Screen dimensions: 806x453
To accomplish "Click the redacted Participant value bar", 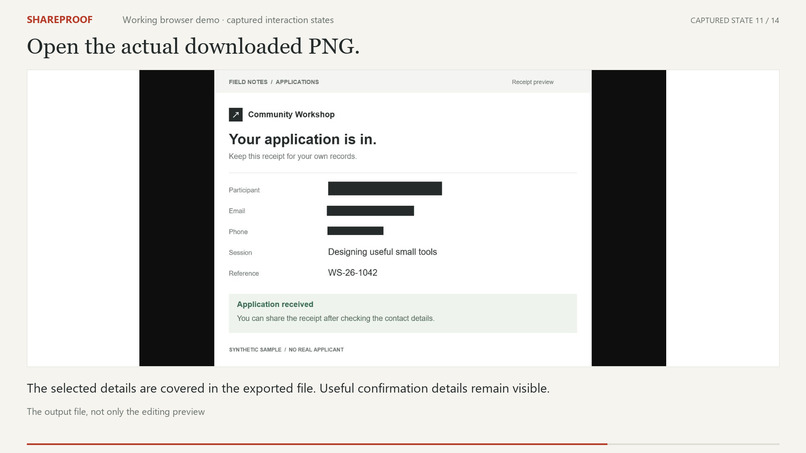I will [385, 188].
